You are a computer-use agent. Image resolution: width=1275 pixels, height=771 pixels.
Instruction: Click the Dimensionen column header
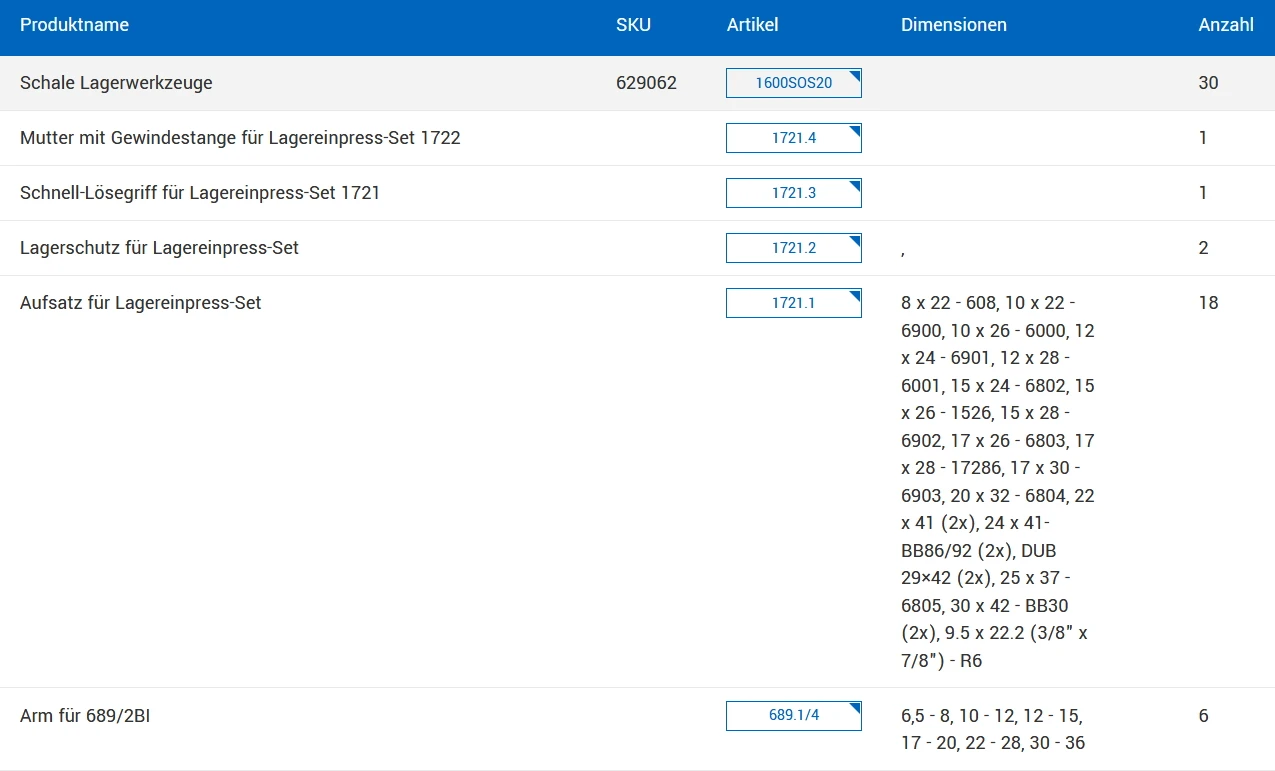pyautogui.click(x=953, y=25)
